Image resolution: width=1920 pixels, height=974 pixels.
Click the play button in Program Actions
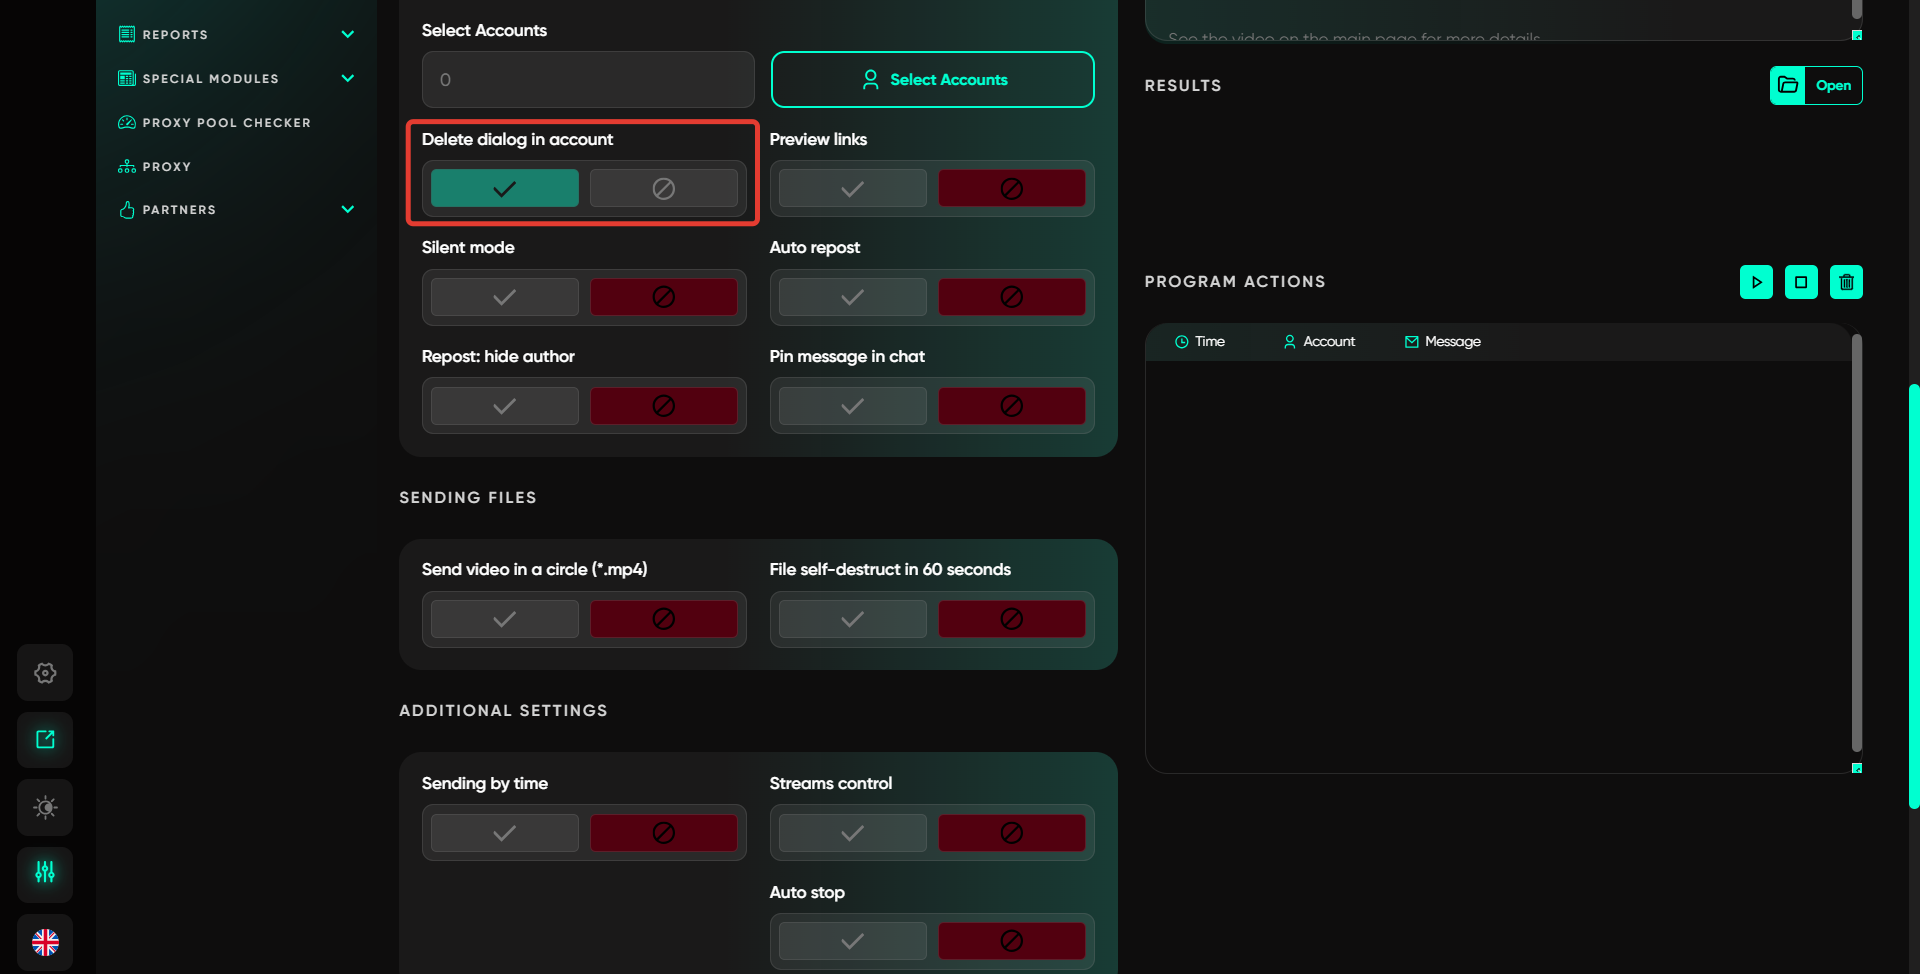[1756, 282]
